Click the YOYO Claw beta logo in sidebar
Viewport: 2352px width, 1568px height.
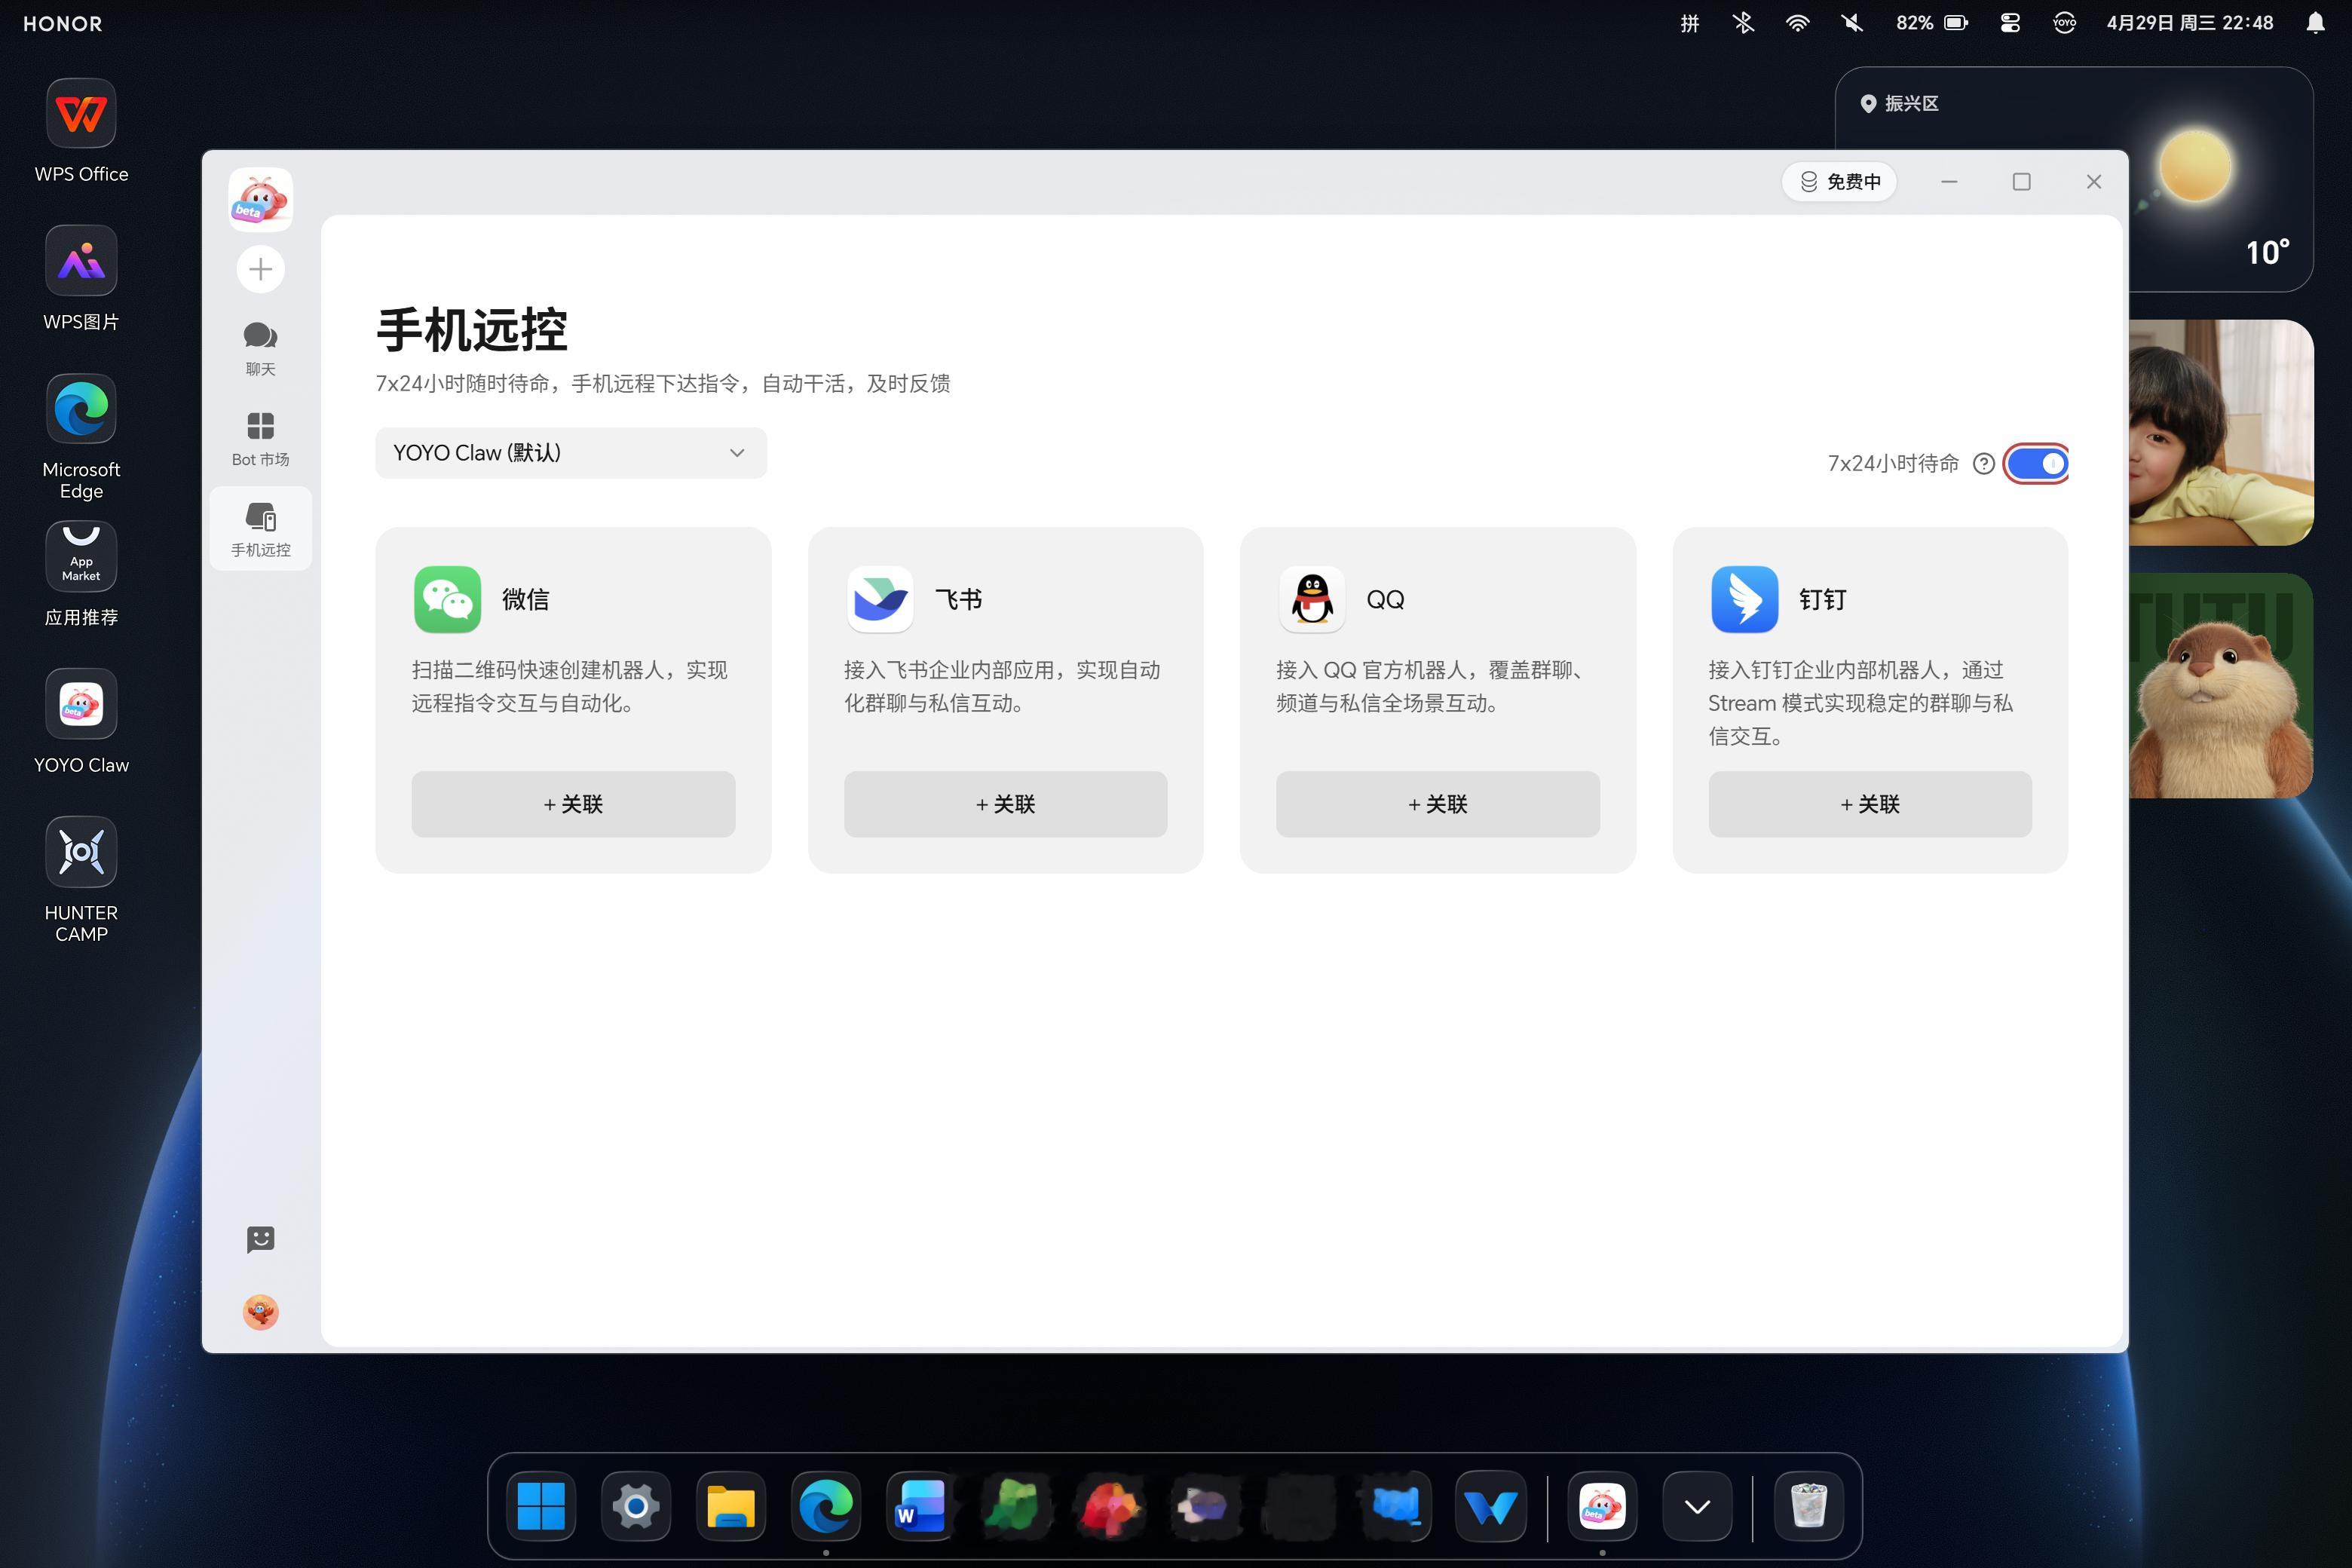[260, 199]
